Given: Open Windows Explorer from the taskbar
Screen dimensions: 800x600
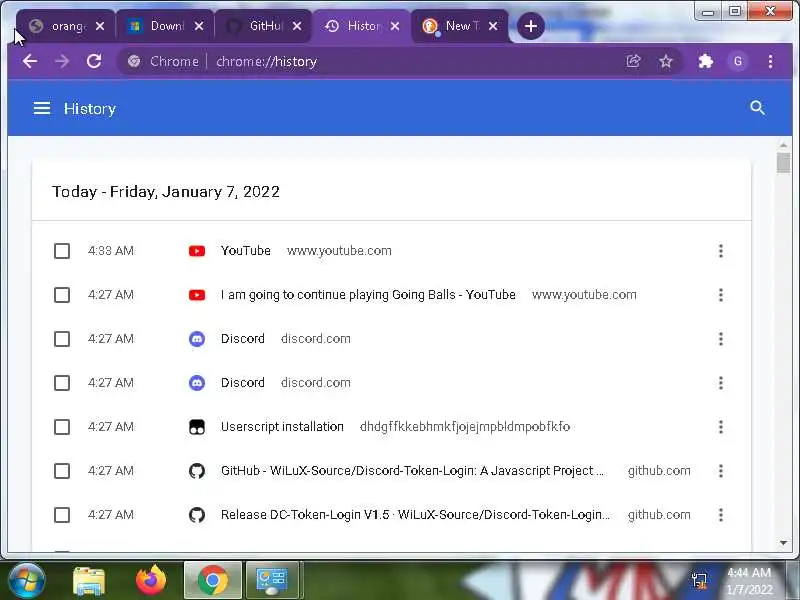Looking at the screenshot, I should tap(89, 581).
